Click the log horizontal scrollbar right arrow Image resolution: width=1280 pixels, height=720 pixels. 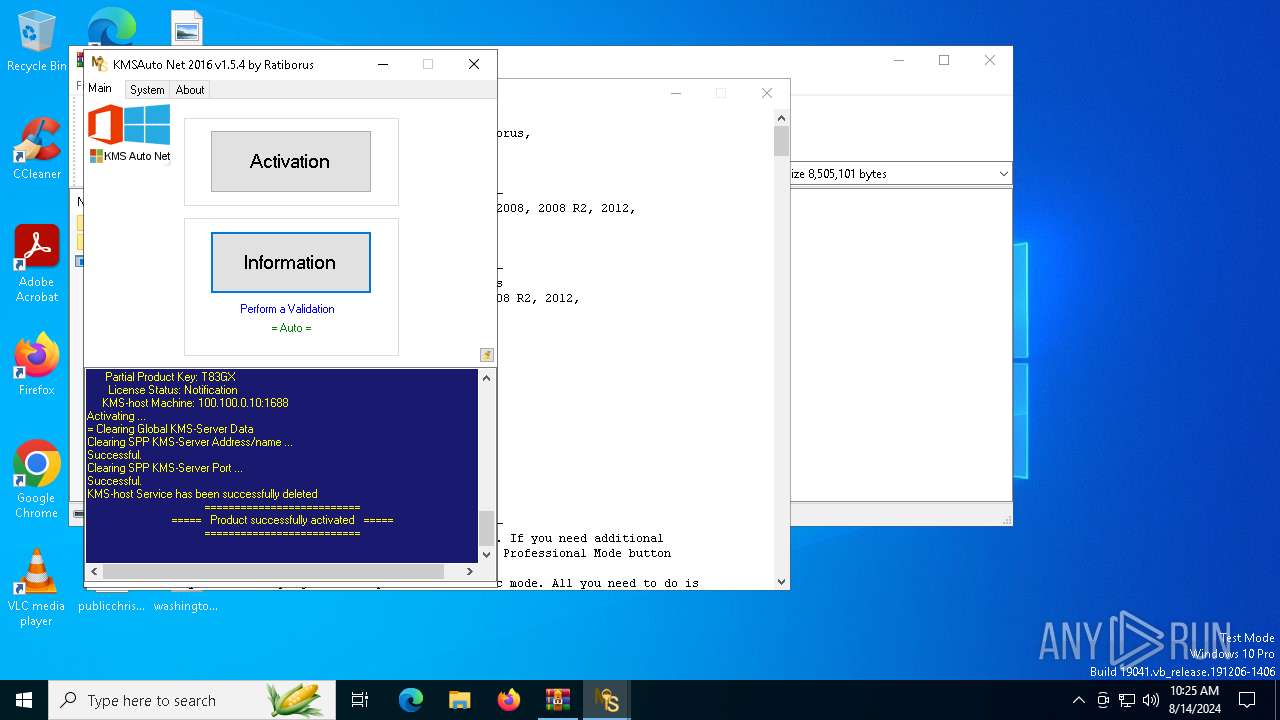[x=470, y=571]
